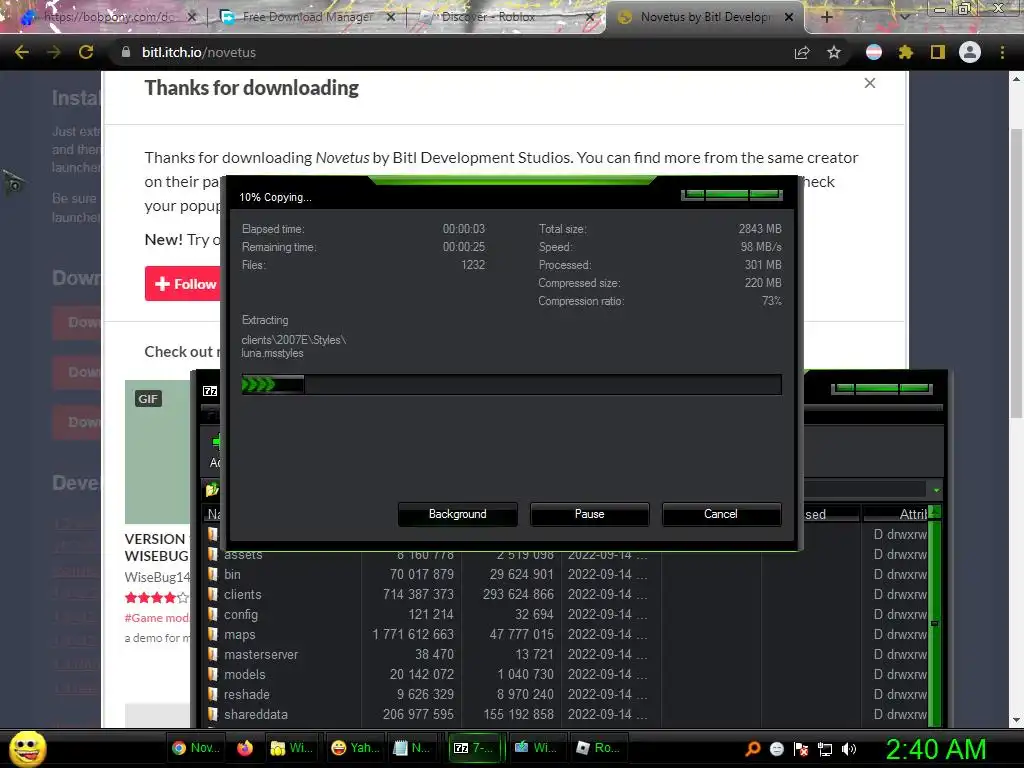The height and width of the screenshot is (768, 1024).
Task: Click the Background button in copying dialog
Action: click(457, 514)
